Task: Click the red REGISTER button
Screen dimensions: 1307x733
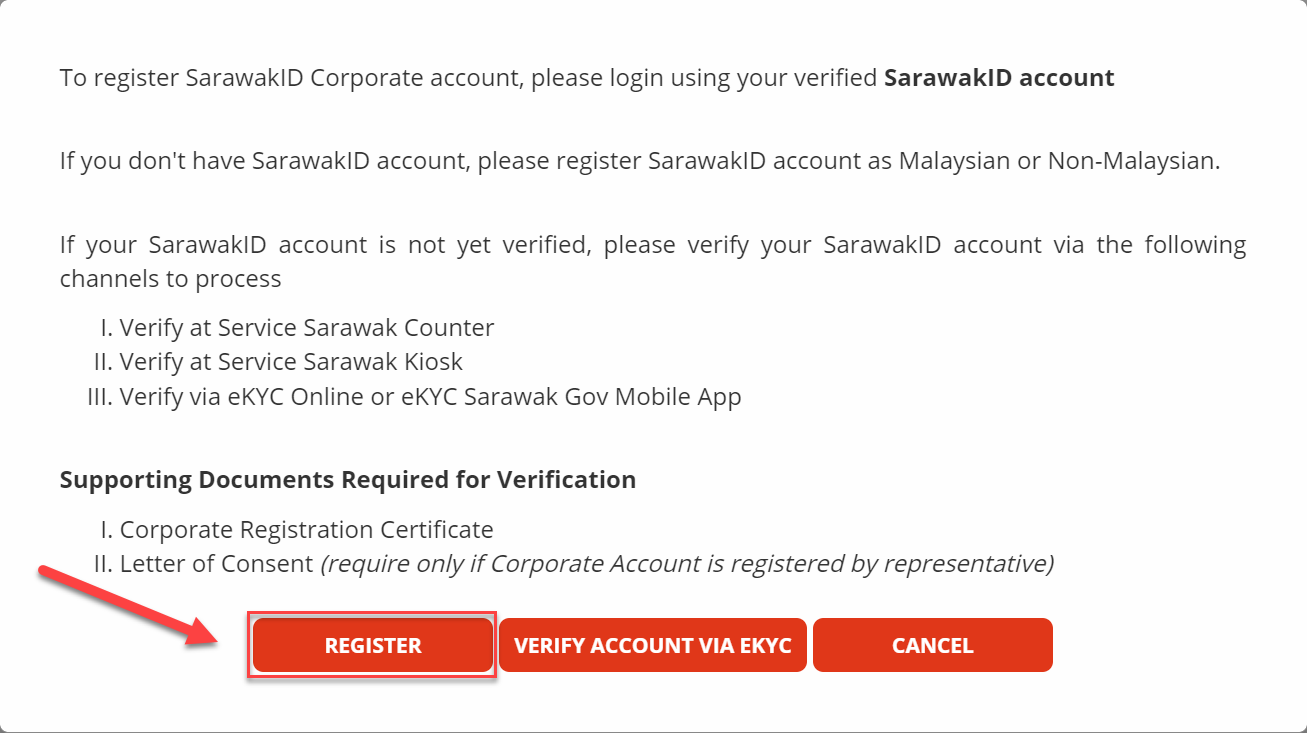Action: click(x=372, y=645)
